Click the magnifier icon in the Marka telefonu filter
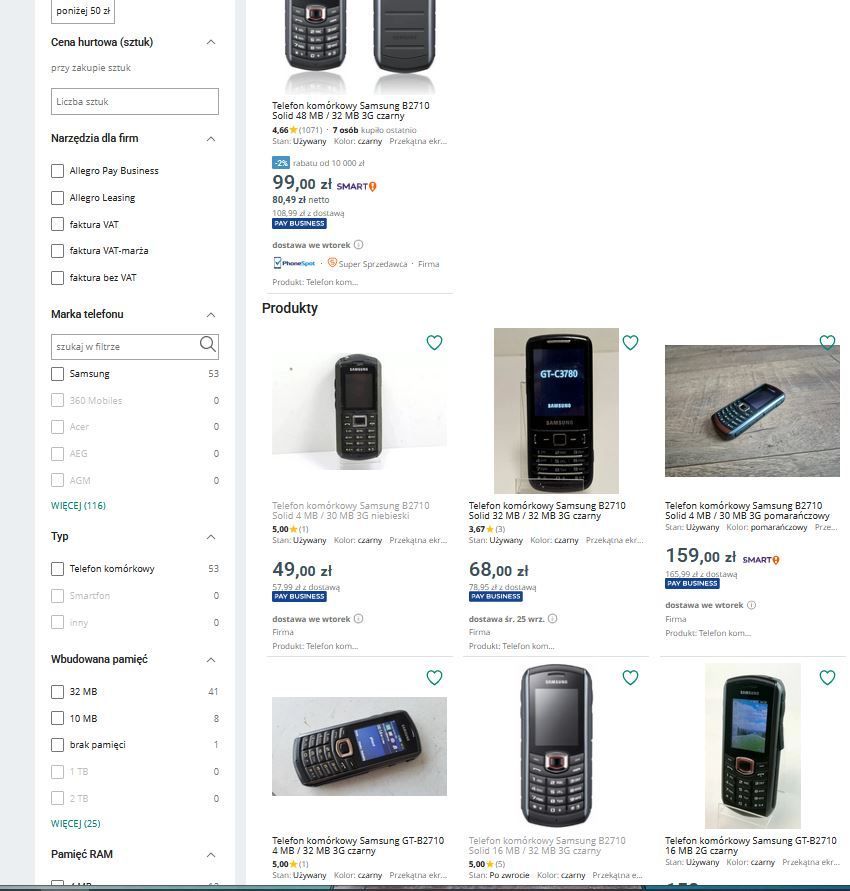This screenshot has width=850, height=891. point(208,344)
